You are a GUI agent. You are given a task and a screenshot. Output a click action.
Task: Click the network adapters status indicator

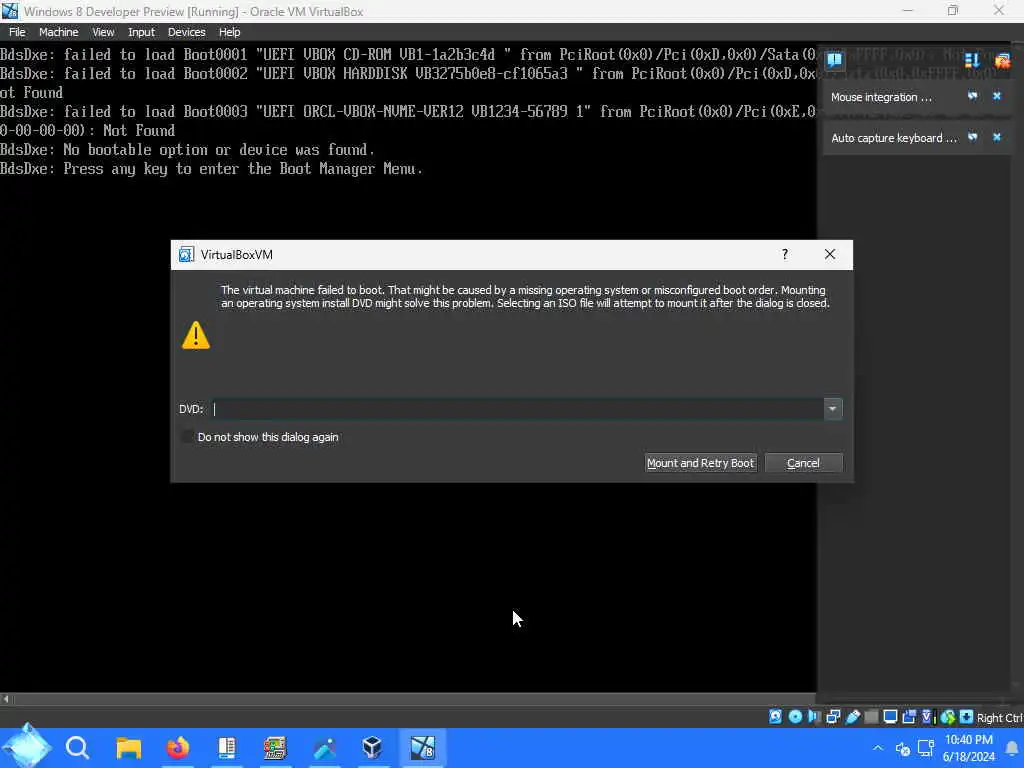point(833,716)
